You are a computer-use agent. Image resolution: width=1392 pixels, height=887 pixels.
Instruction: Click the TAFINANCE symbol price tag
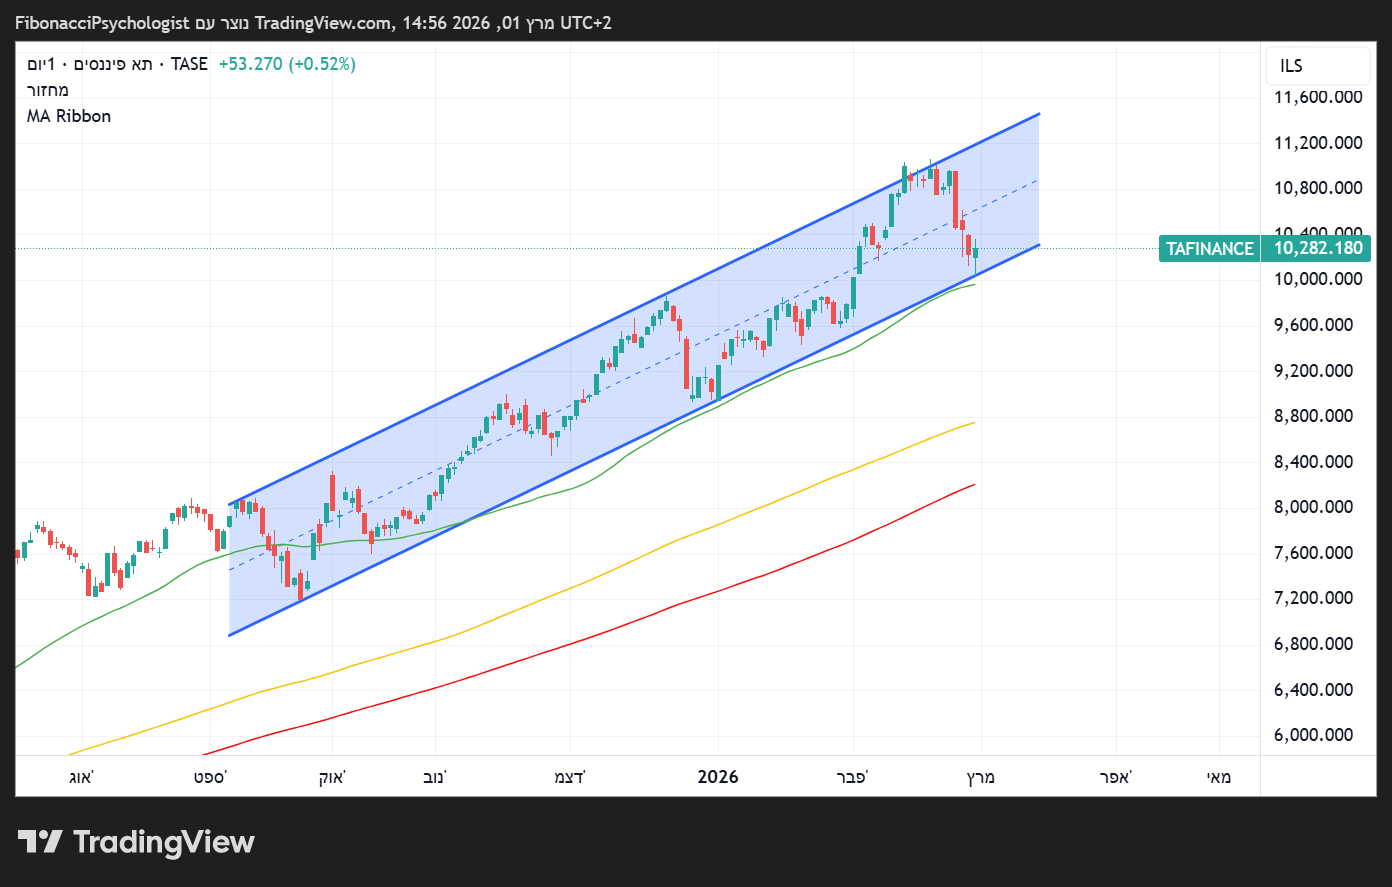pyautogui.click(x=1209, y=248)
